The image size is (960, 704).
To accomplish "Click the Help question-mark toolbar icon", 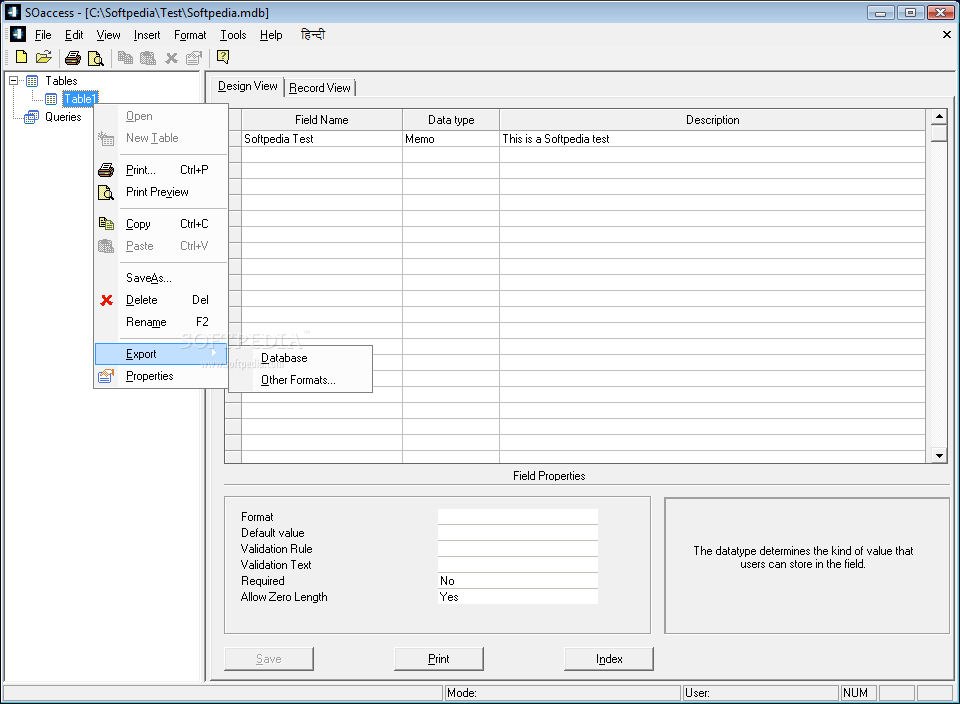I will [223, 58].
